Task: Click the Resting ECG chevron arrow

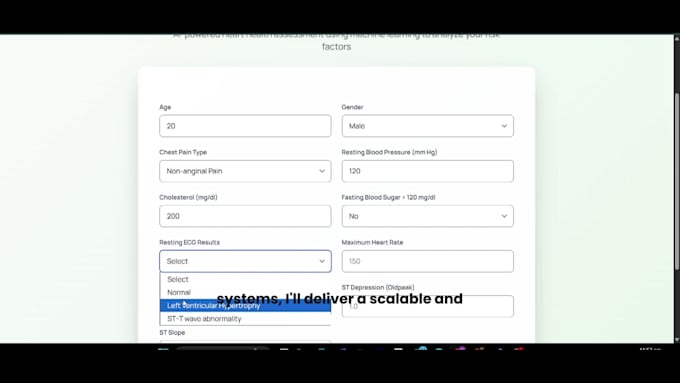Action: pos(322,261)
